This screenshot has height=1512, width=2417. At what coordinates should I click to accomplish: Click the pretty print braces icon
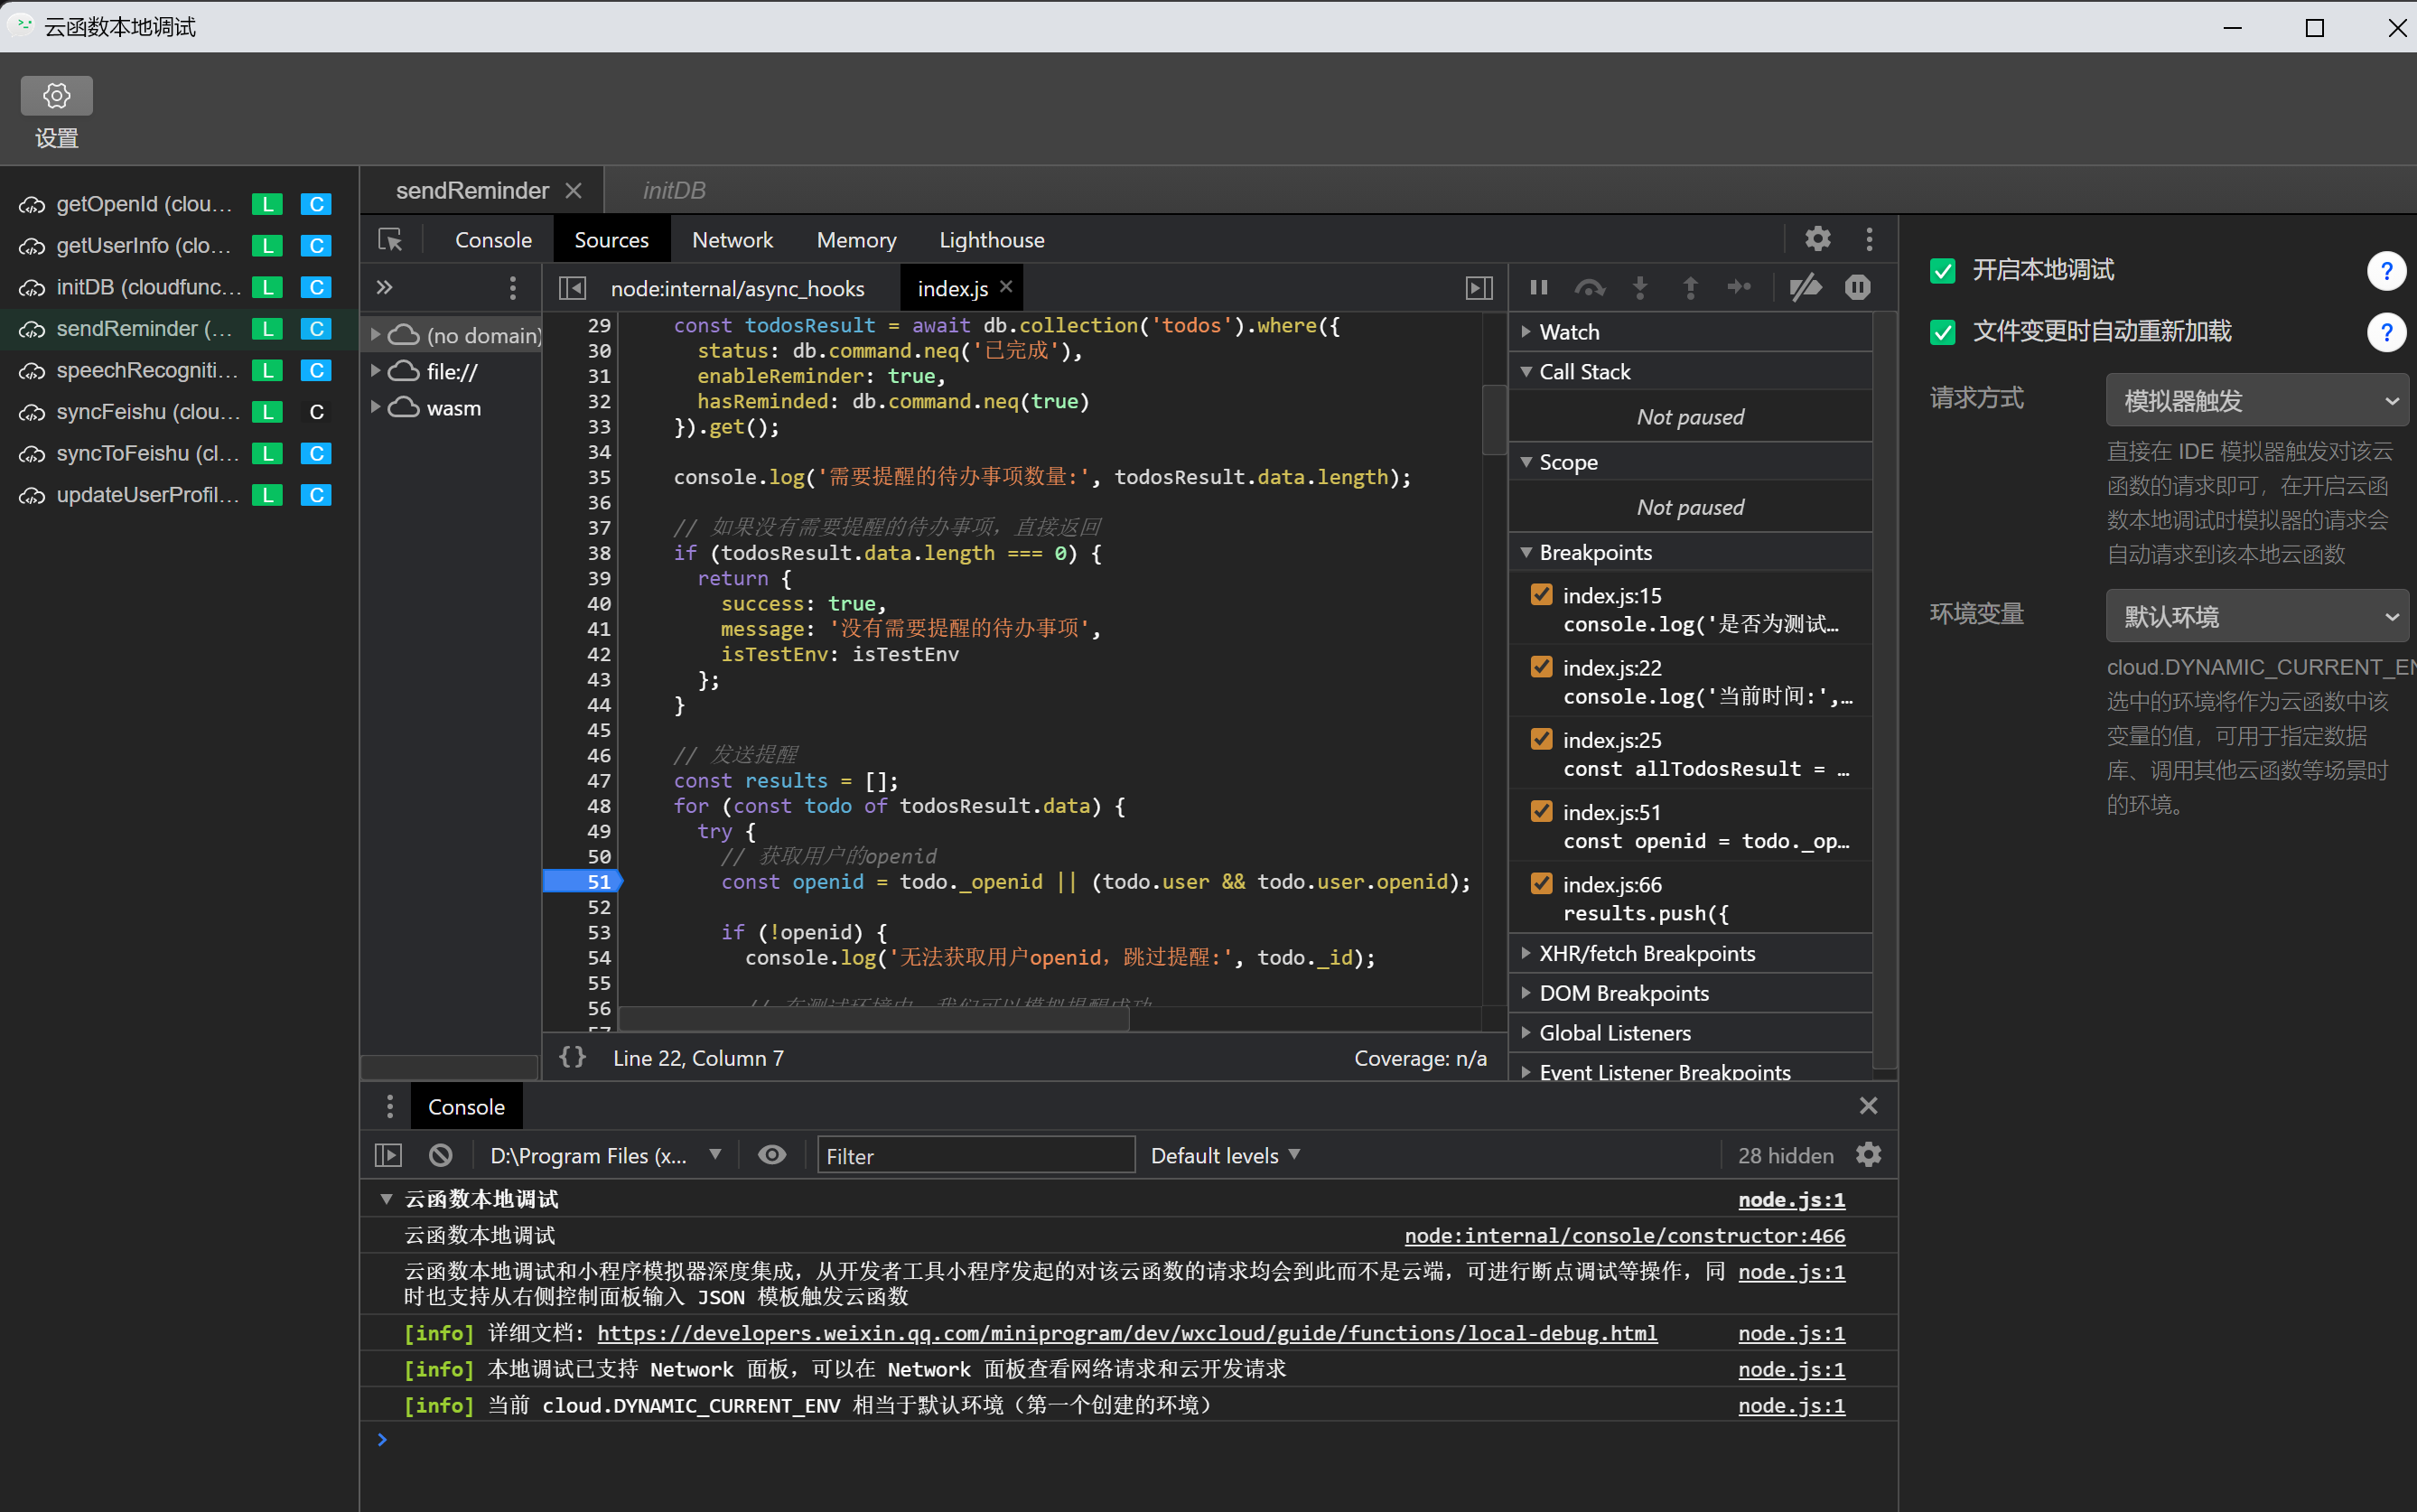point(572,1057)
